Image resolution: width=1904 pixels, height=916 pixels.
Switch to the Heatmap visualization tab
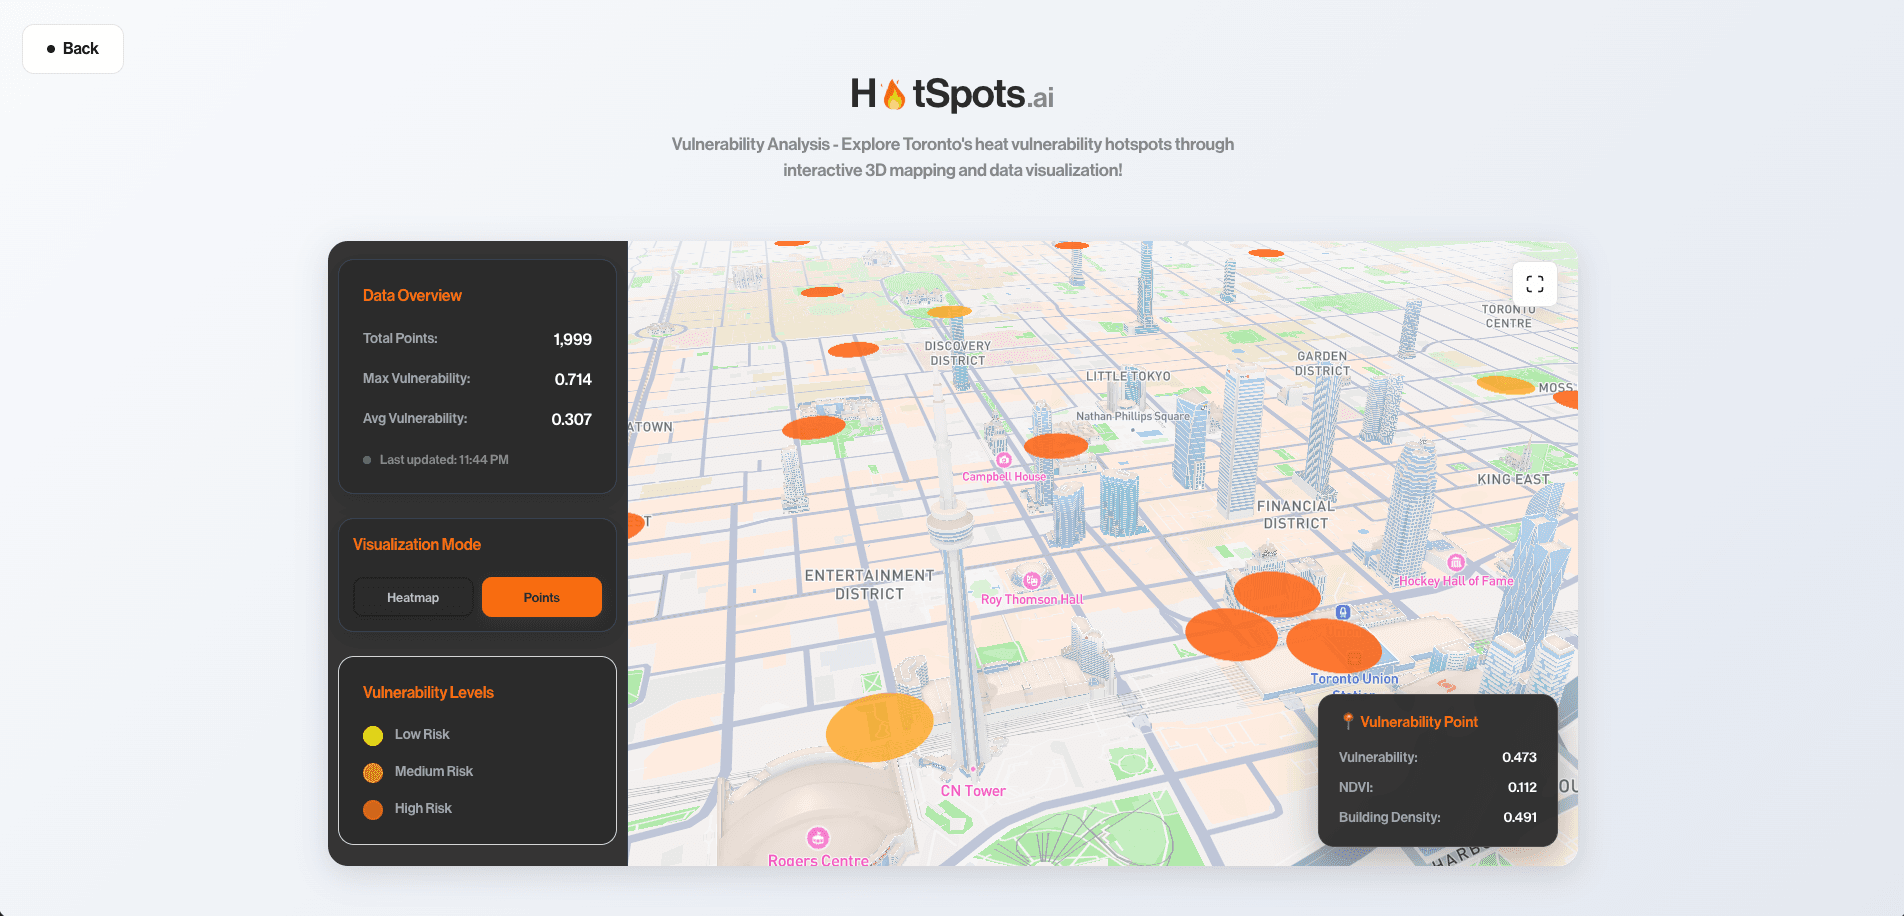[412, 597]
